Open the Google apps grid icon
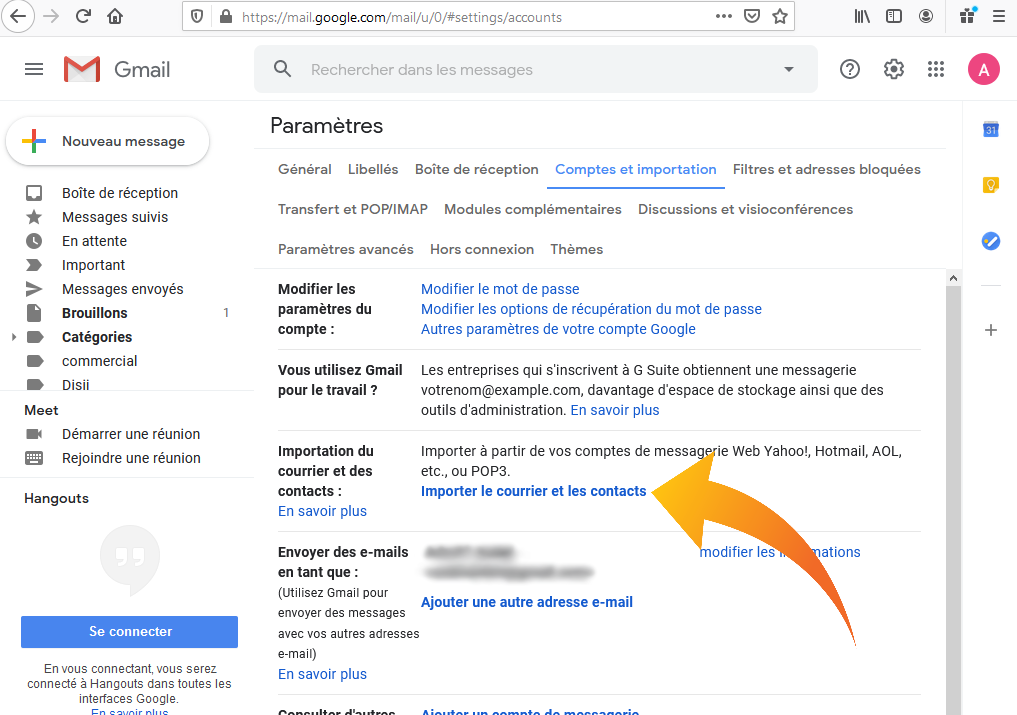This screenshot has width=1017, height=715. tap(936, 69)
